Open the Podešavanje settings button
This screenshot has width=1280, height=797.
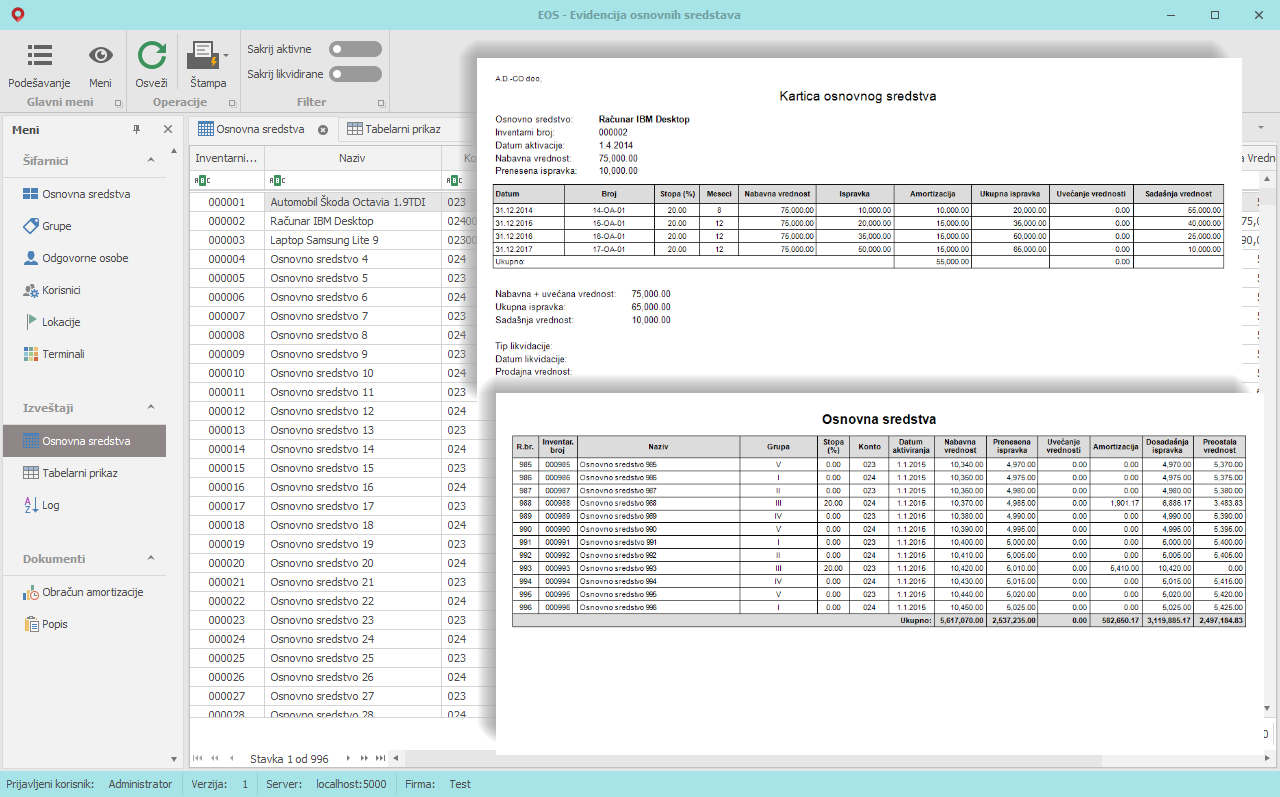[x=39, y=65]
